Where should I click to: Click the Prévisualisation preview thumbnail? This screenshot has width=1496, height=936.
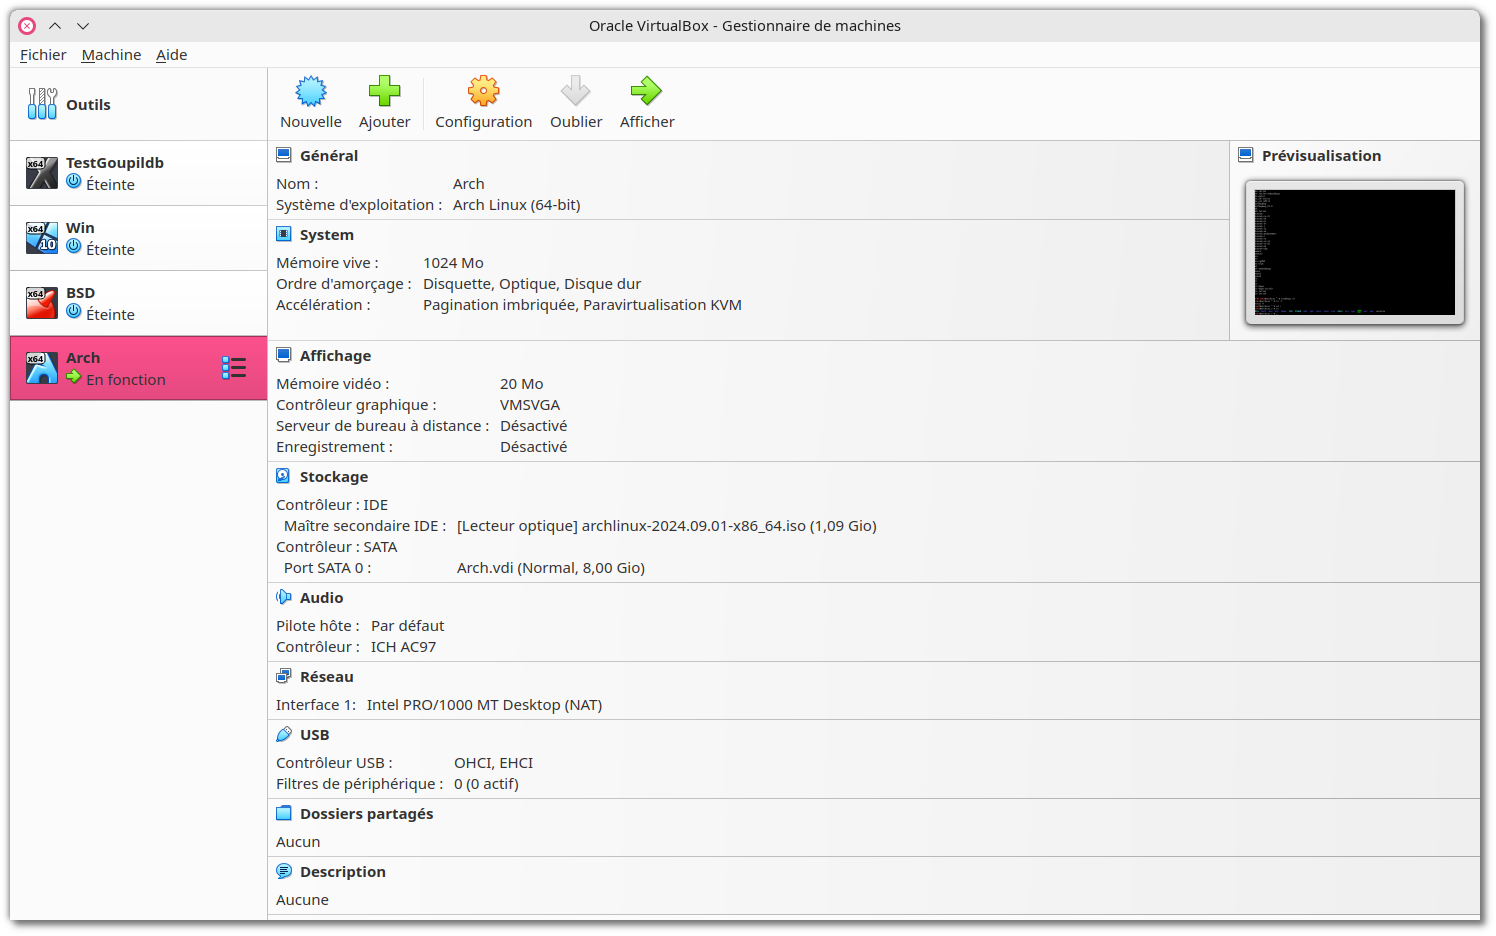click(x=1354, y=251)
